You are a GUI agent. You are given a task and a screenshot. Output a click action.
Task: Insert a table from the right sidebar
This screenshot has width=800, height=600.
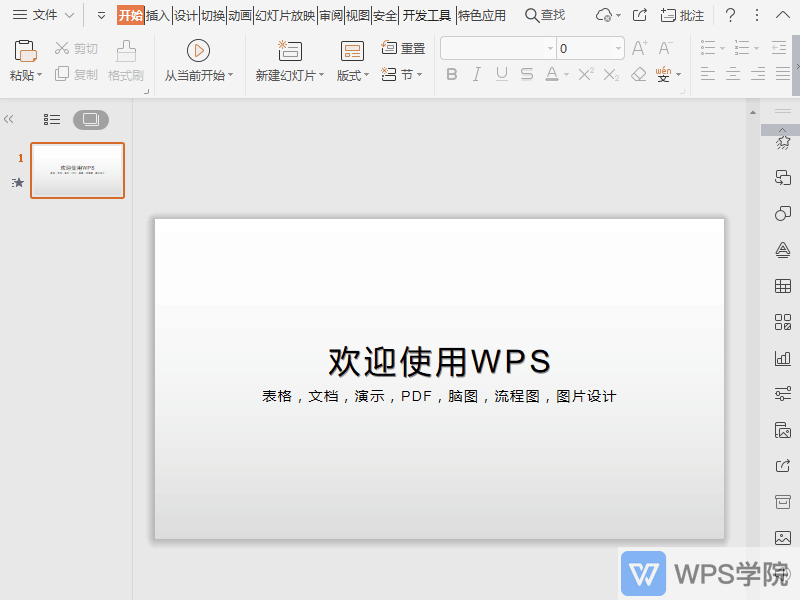pyautogui.click(x=783, y=286)
